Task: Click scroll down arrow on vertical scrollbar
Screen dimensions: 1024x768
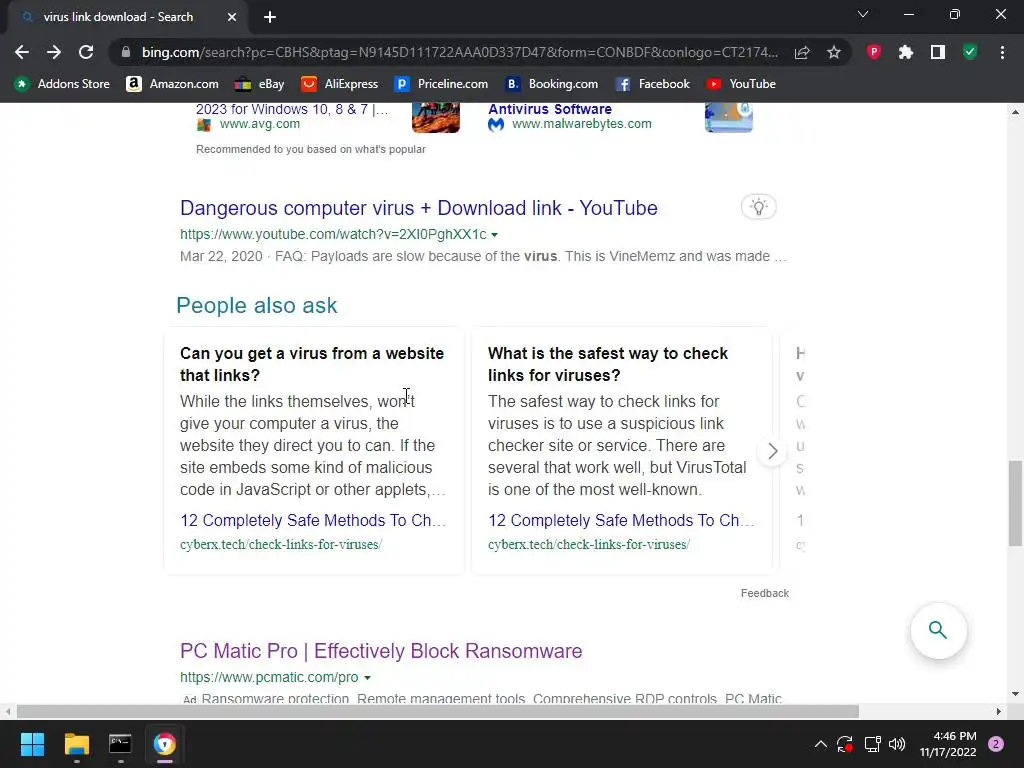Action: tap(1015, 694)
